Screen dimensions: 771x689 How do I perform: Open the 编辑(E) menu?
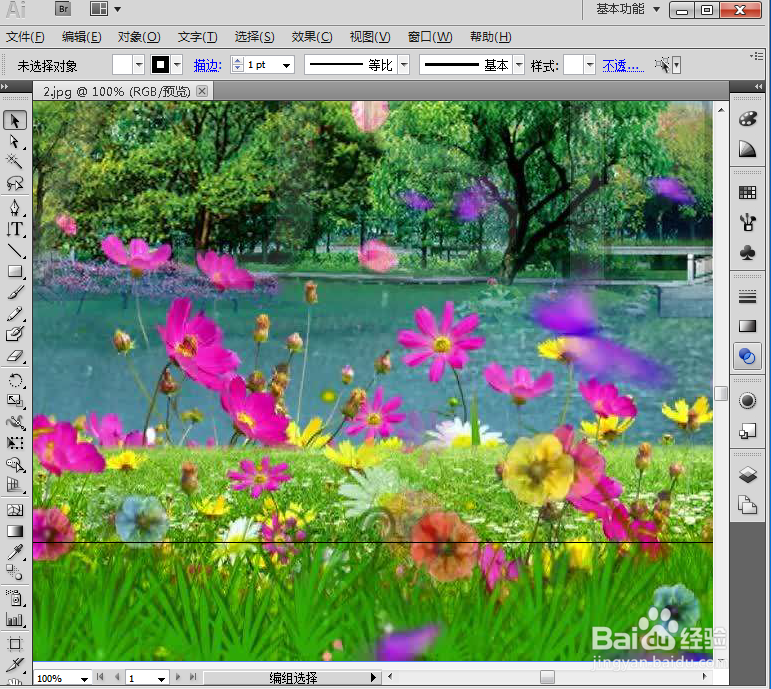82,37
